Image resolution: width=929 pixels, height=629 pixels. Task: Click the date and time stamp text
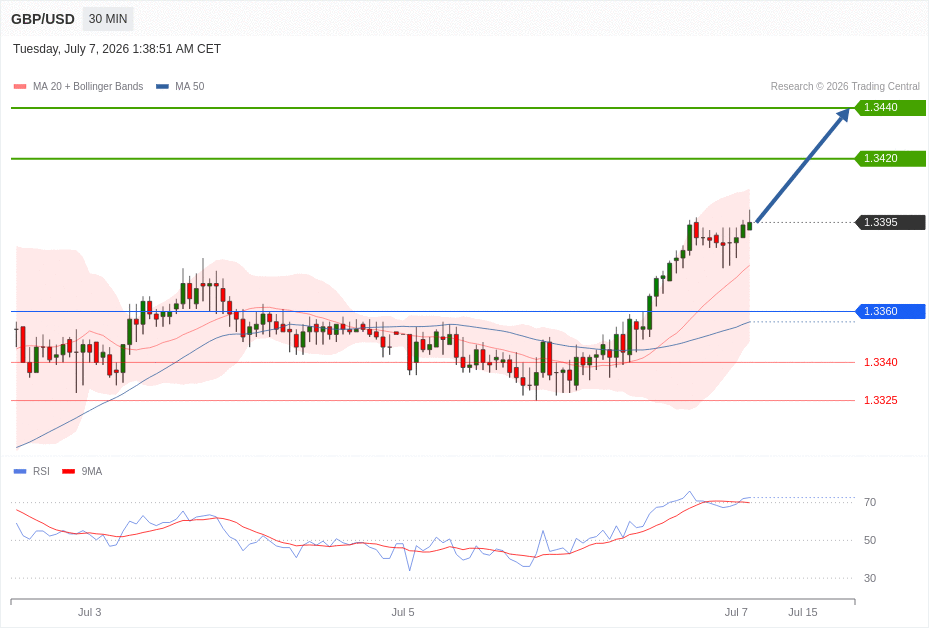[x=117, y=49]
